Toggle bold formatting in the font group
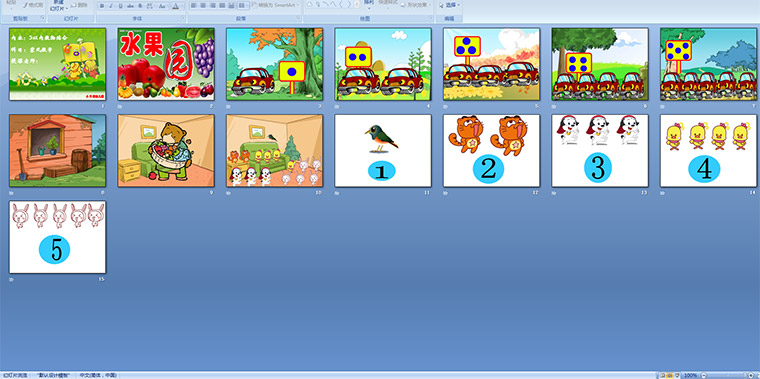760x379 pixels. (x=102, y=6)
